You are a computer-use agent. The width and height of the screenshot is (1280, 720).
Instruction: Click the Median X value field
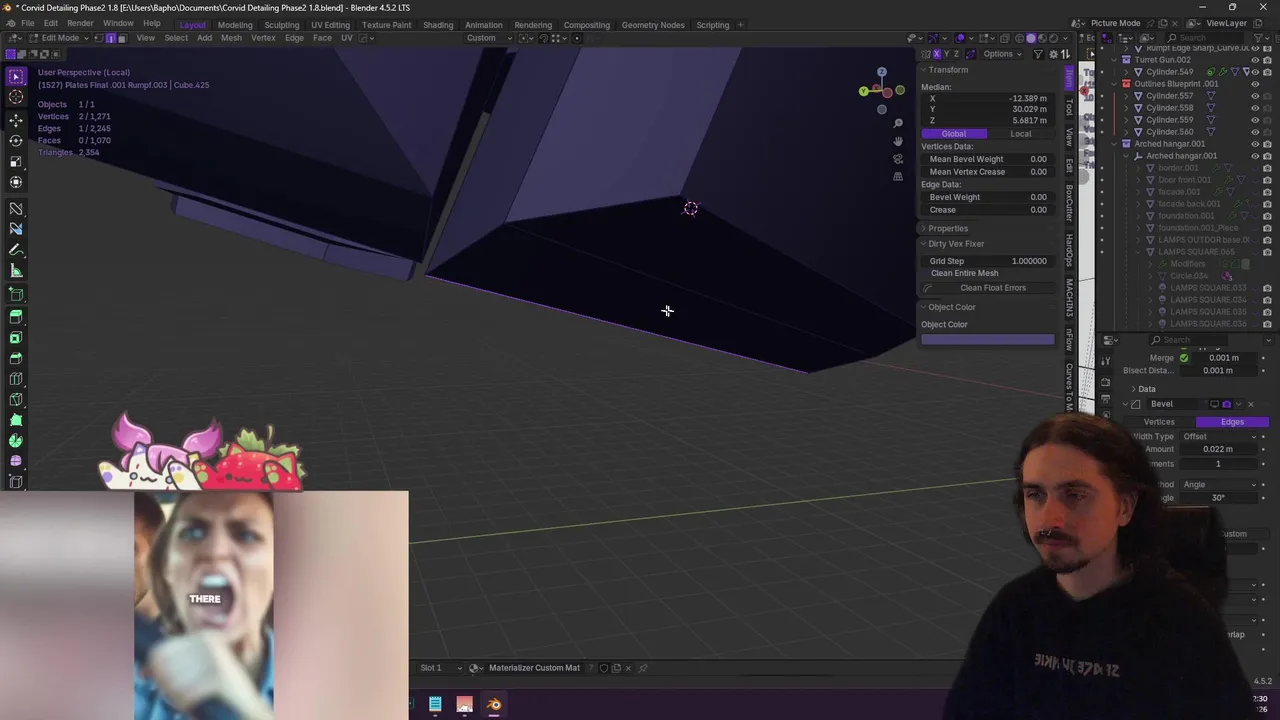tap(987, 98)
